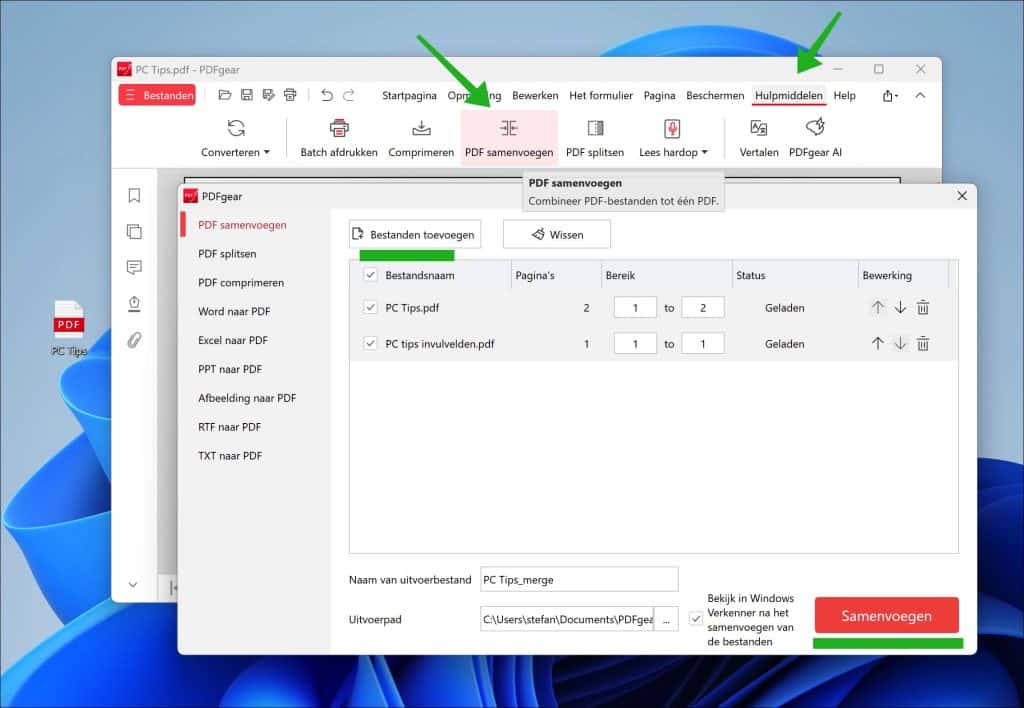Switch to the Pagina tab
This screenshot has height=708, width=1024.
coord(660,95)
